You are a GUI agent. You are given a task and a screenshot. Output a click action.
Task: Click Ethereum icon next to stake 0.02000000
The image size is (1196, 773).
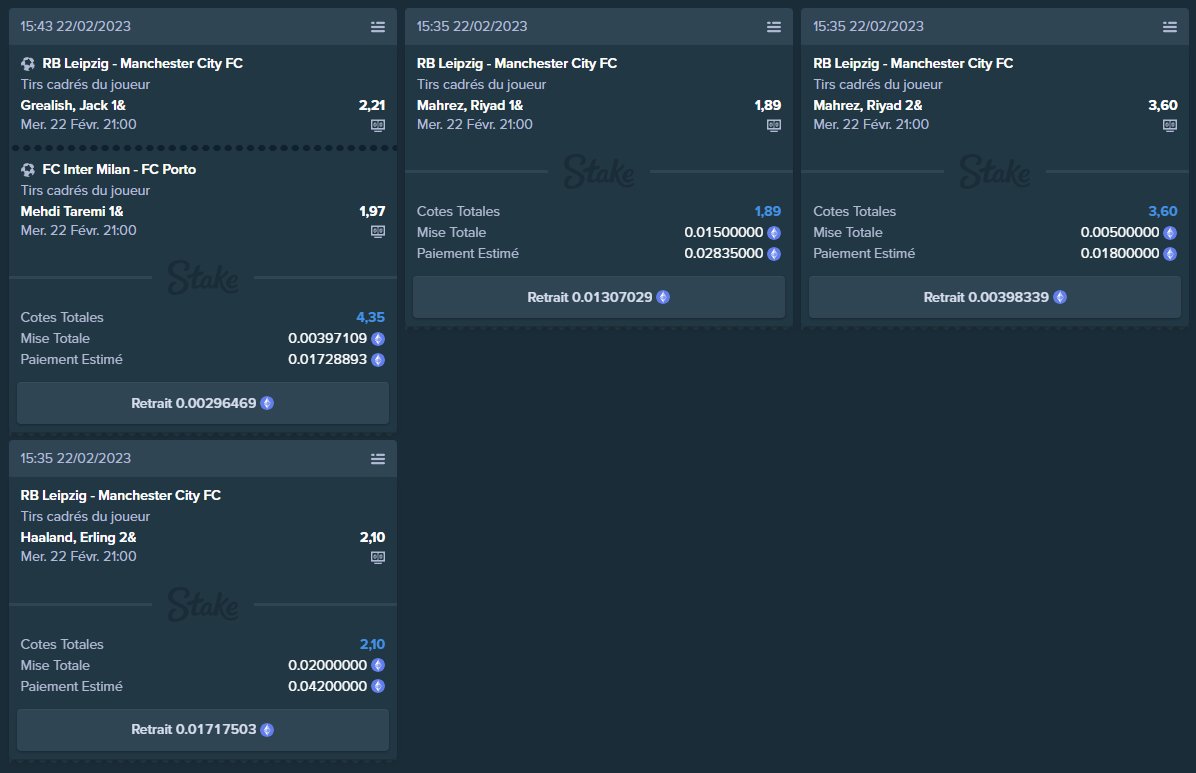378,665
